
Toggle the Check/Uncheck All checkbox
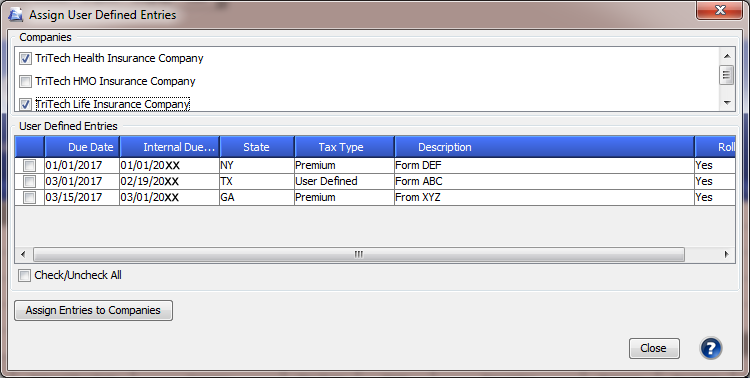coord(24,276)
